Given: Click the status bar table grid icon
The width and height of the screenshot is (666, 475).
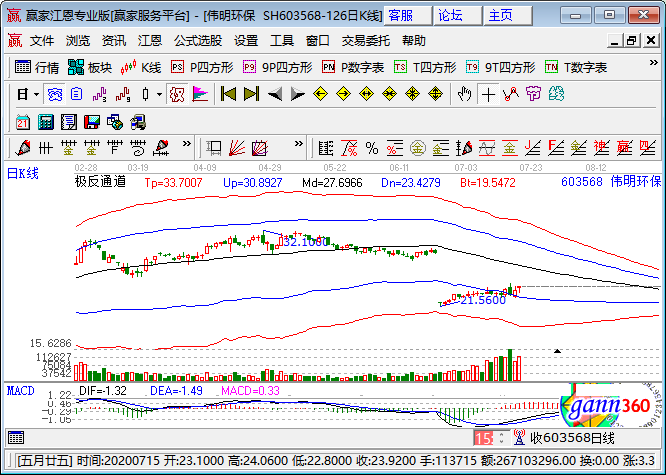Looking at the screenshot, I should pos(16,438).
